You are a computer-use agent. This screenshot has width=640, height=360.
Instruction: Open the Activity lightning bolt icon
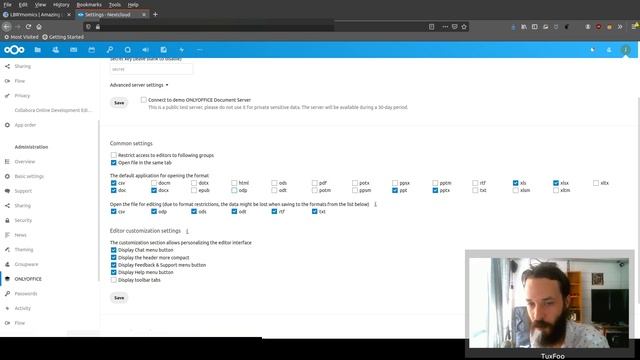coord(182,50)
